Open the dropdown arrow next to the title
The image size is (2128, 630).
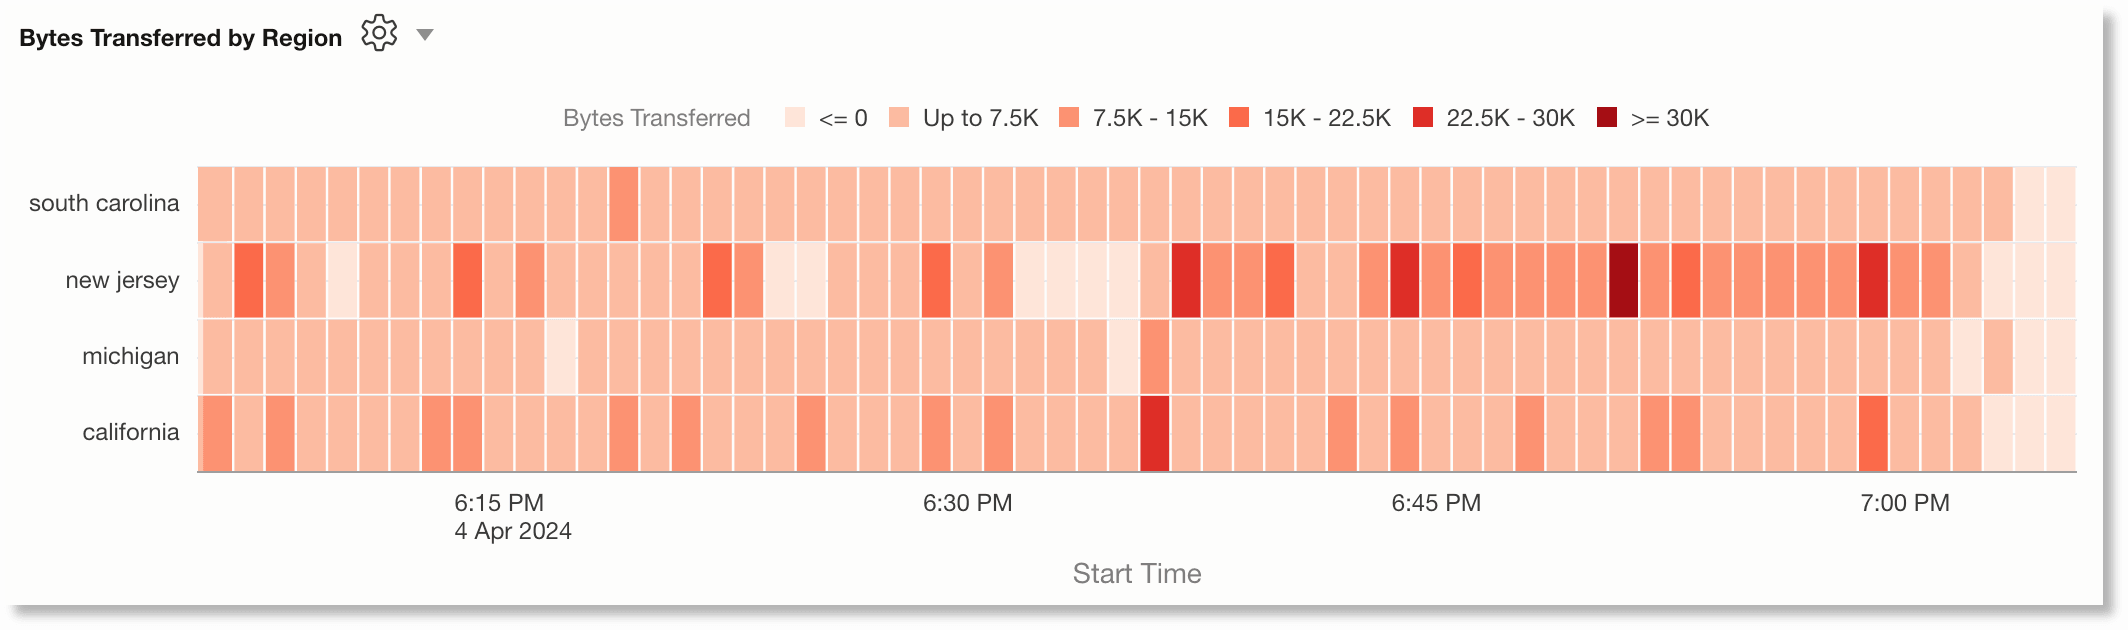426,34
